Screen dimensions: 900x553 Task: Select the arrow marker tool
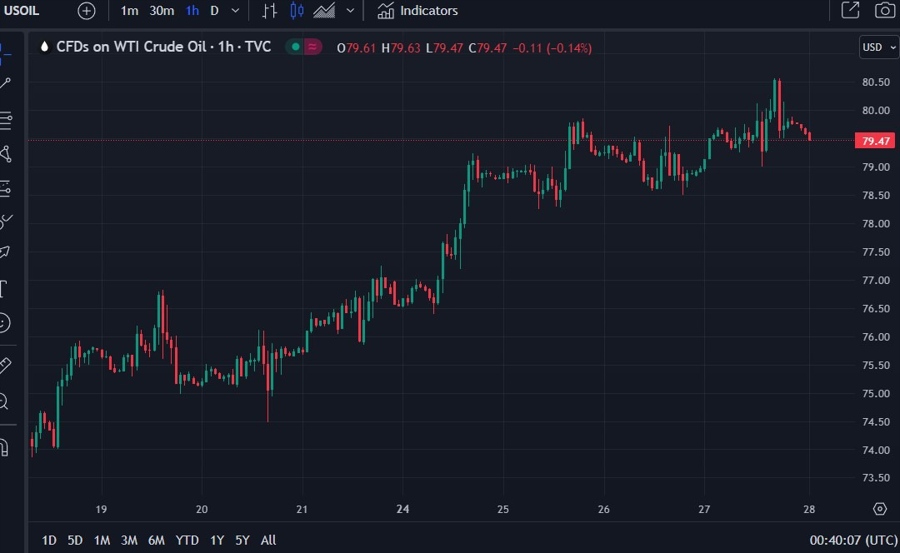(5, 252)
